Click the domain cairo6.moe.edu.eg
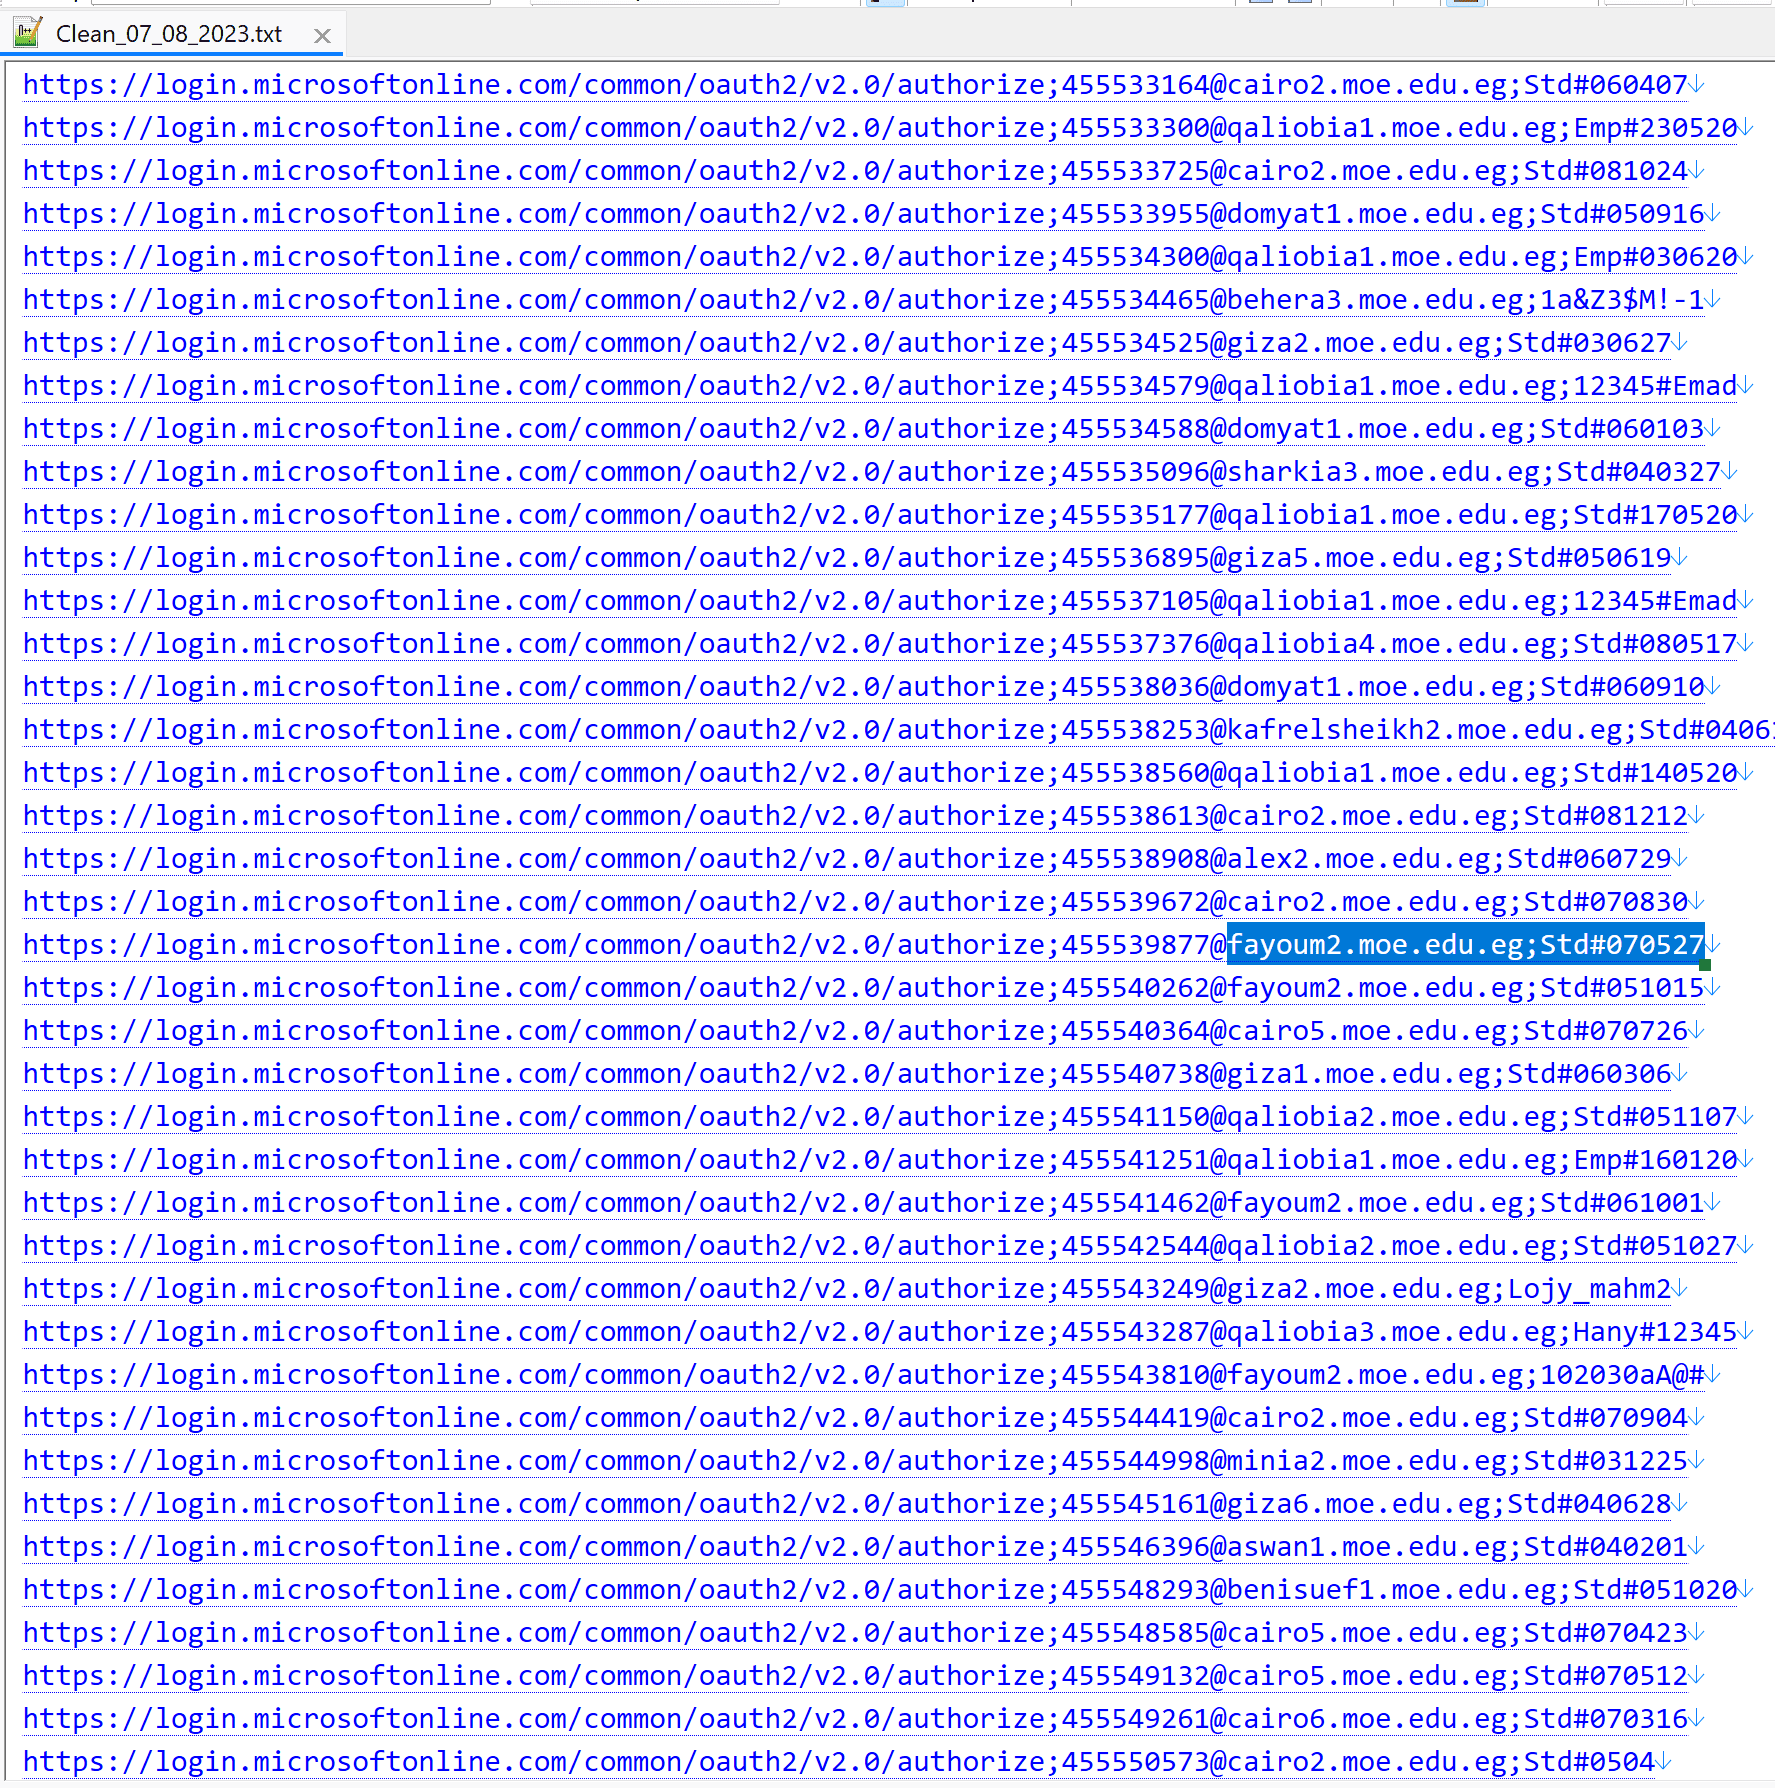The image size is (1775, 1788). [x=1367, y=1719]
